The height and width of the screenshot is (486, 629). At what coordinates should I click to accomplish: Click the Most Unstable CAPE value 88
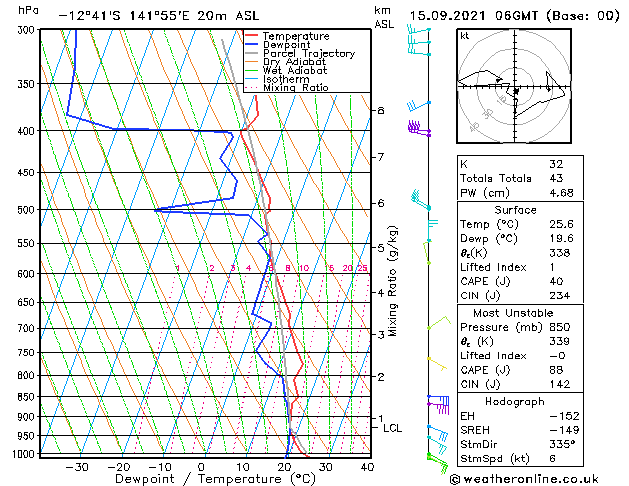[x=556, y=370]
